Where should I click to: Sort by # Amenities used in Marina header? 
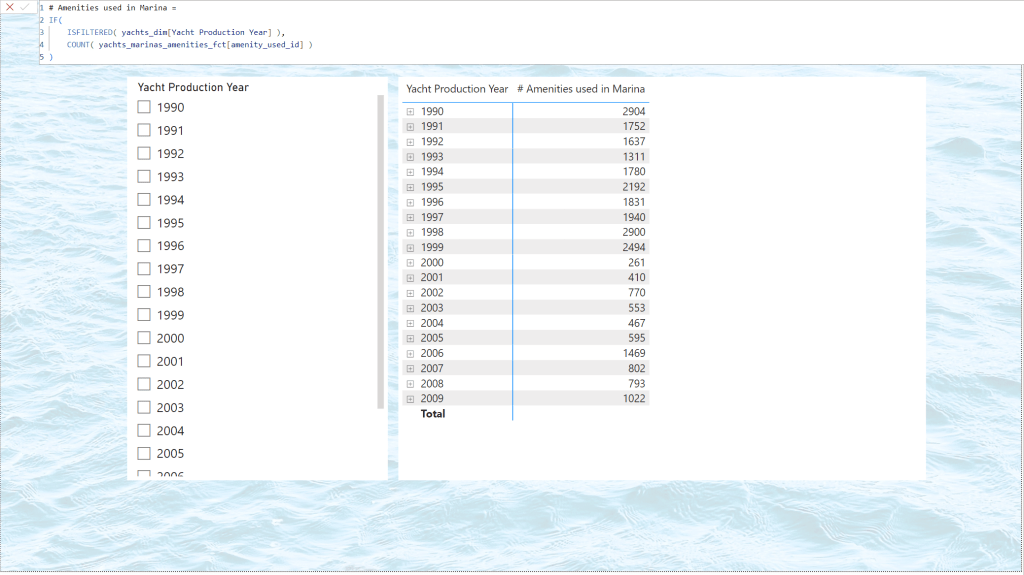pos(581,89)
